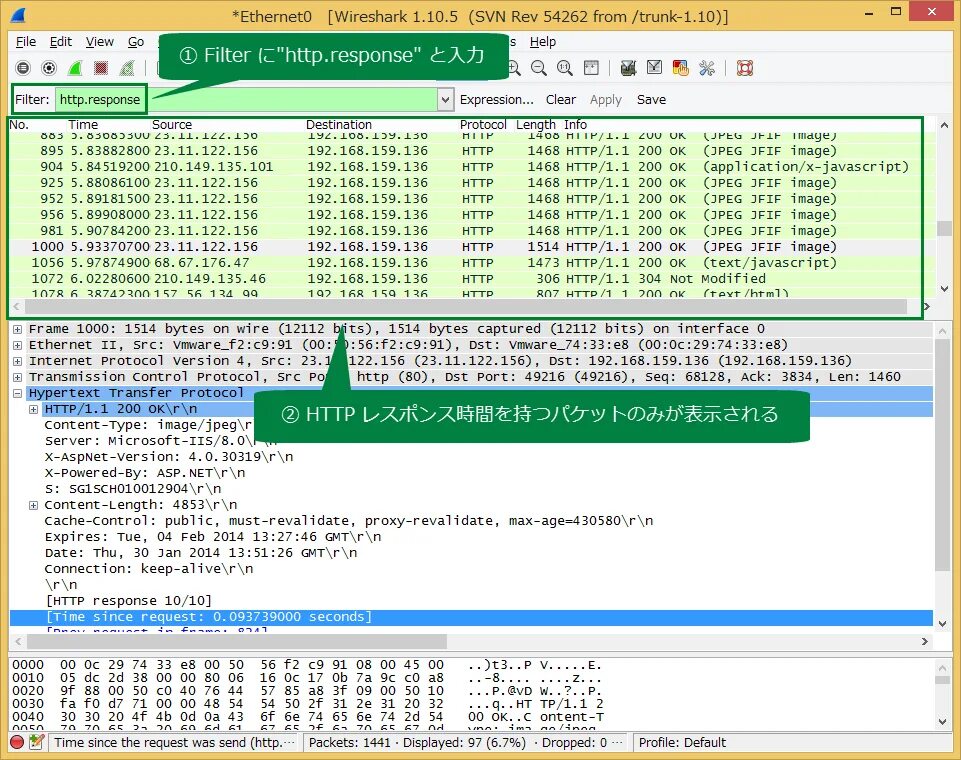Clear the display filter
The height and width of the screenshot is (760, 961).
561,99
